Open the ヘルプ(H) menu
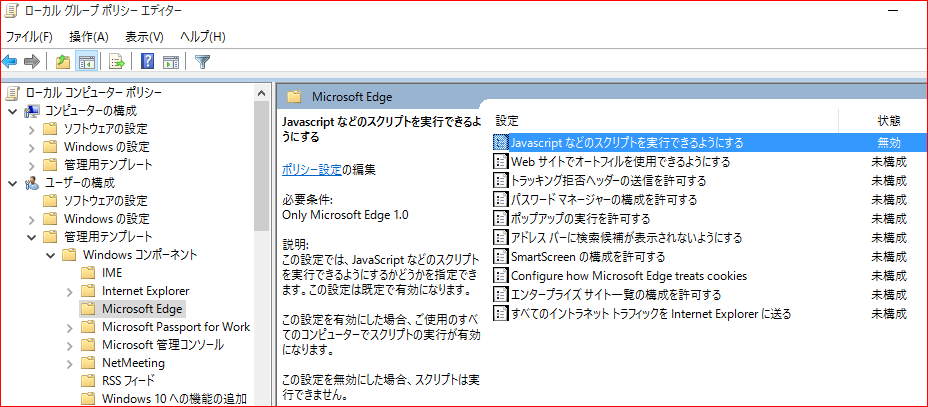The width and height of the screenshot is (928, 407). [x=202, y=37]
